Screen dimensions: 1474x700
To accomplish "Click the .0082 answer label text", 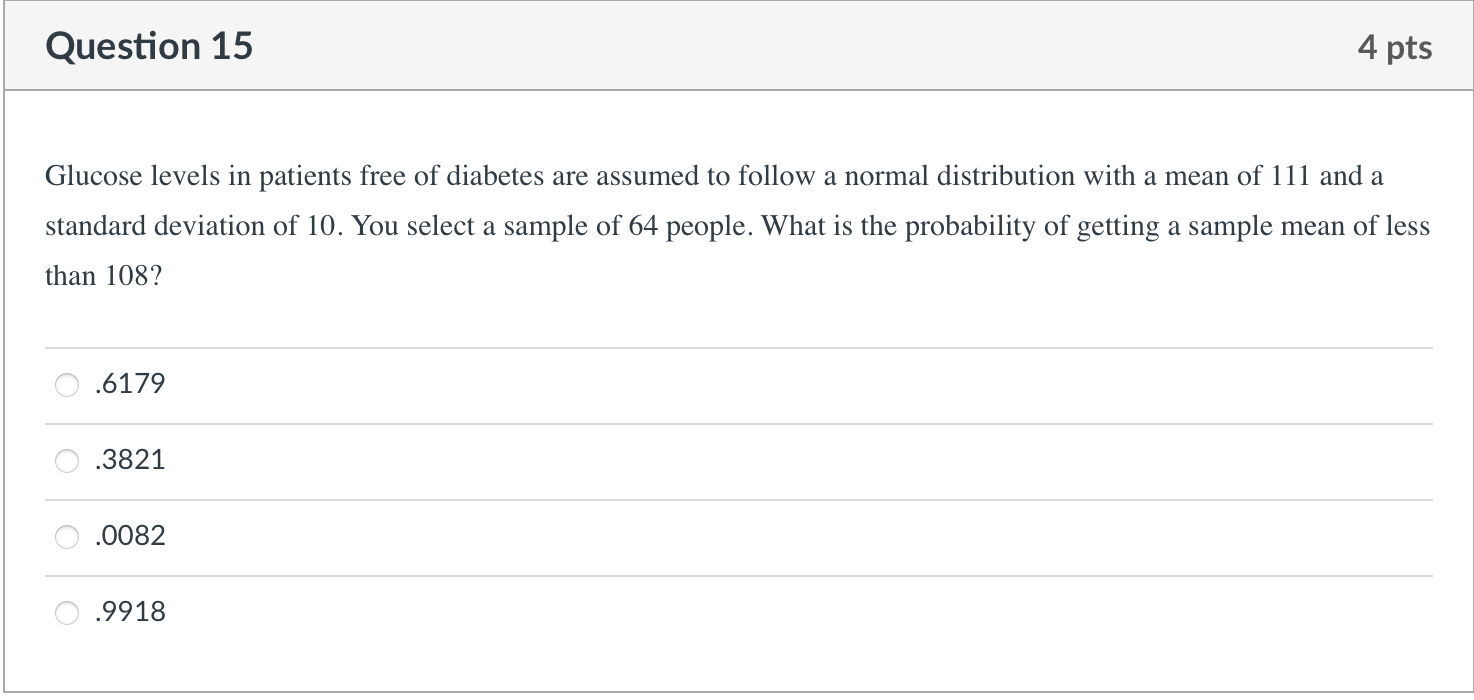I will (129, 536).
